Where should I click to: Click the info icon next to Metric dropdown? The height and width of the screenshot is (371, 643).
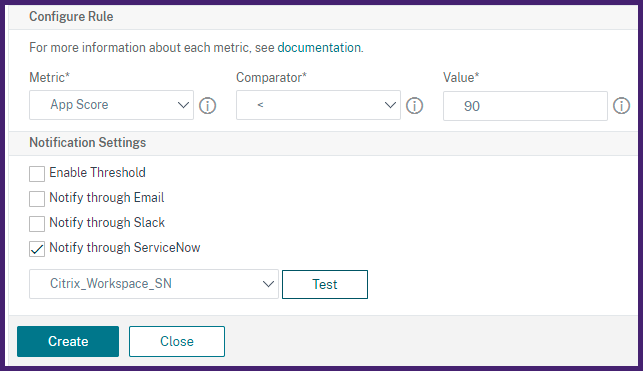tap(207, 106)
